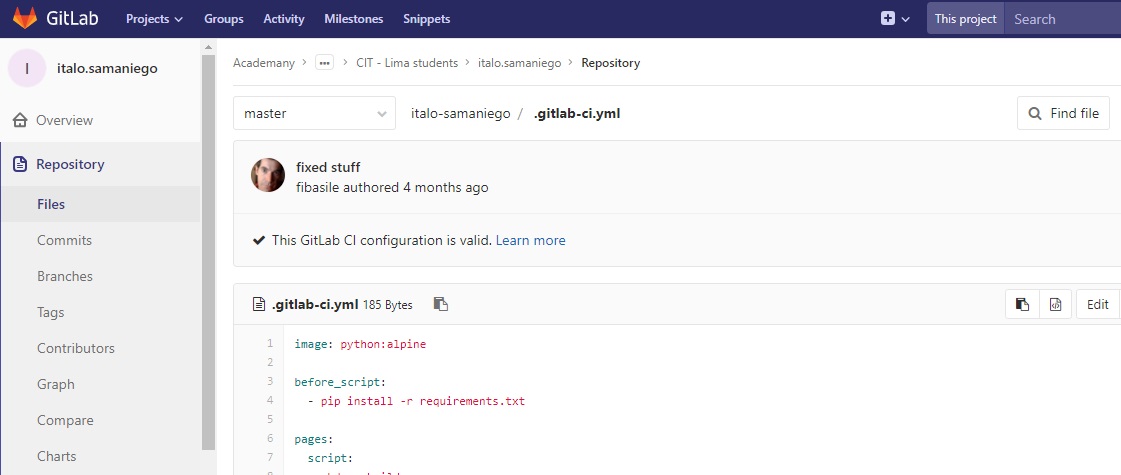Click the fibasile author avatar
Screen dimensions: 1121x475
pos(268,175)
